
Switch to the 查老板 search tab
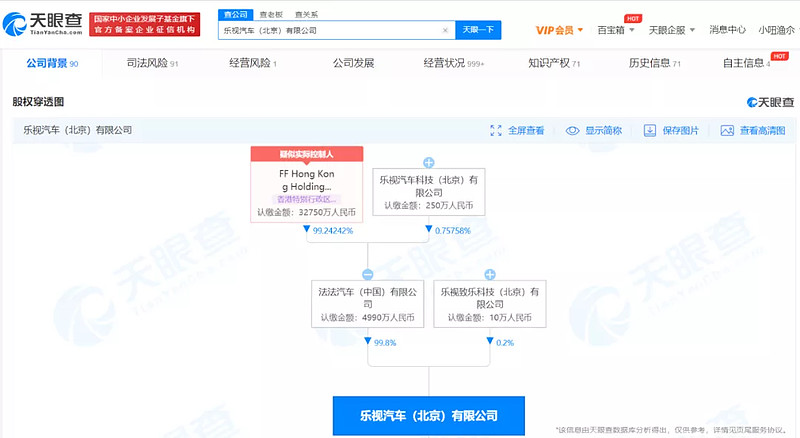click(271, 14)
